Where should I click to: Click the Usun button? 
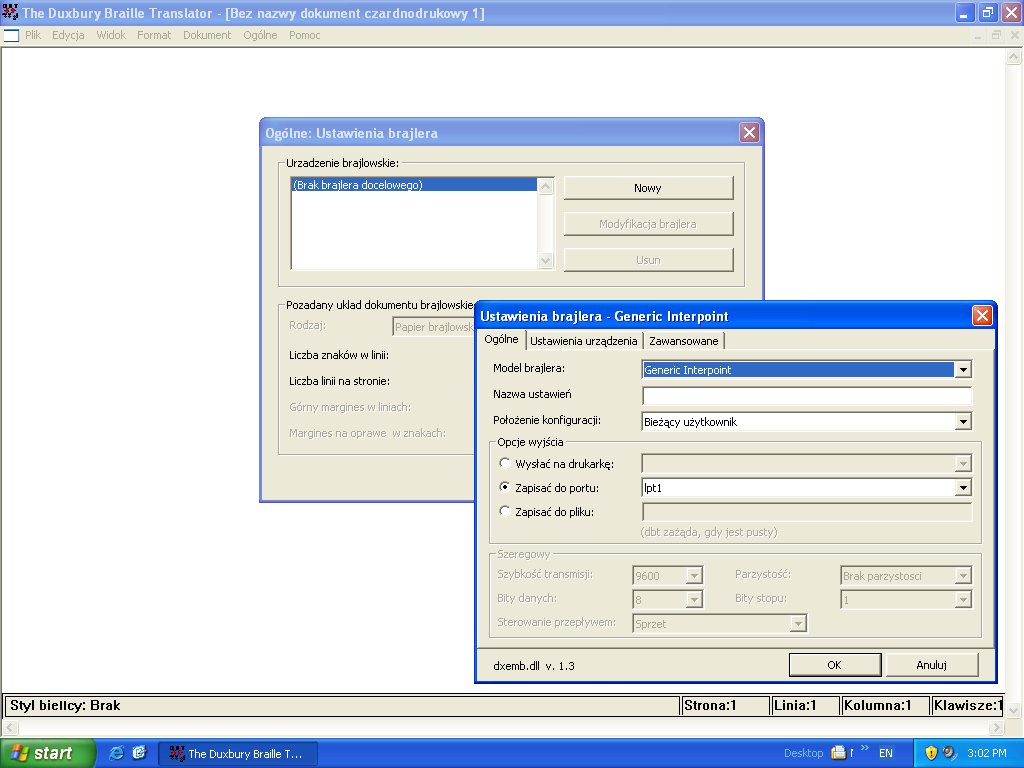[x=648, y=260]
